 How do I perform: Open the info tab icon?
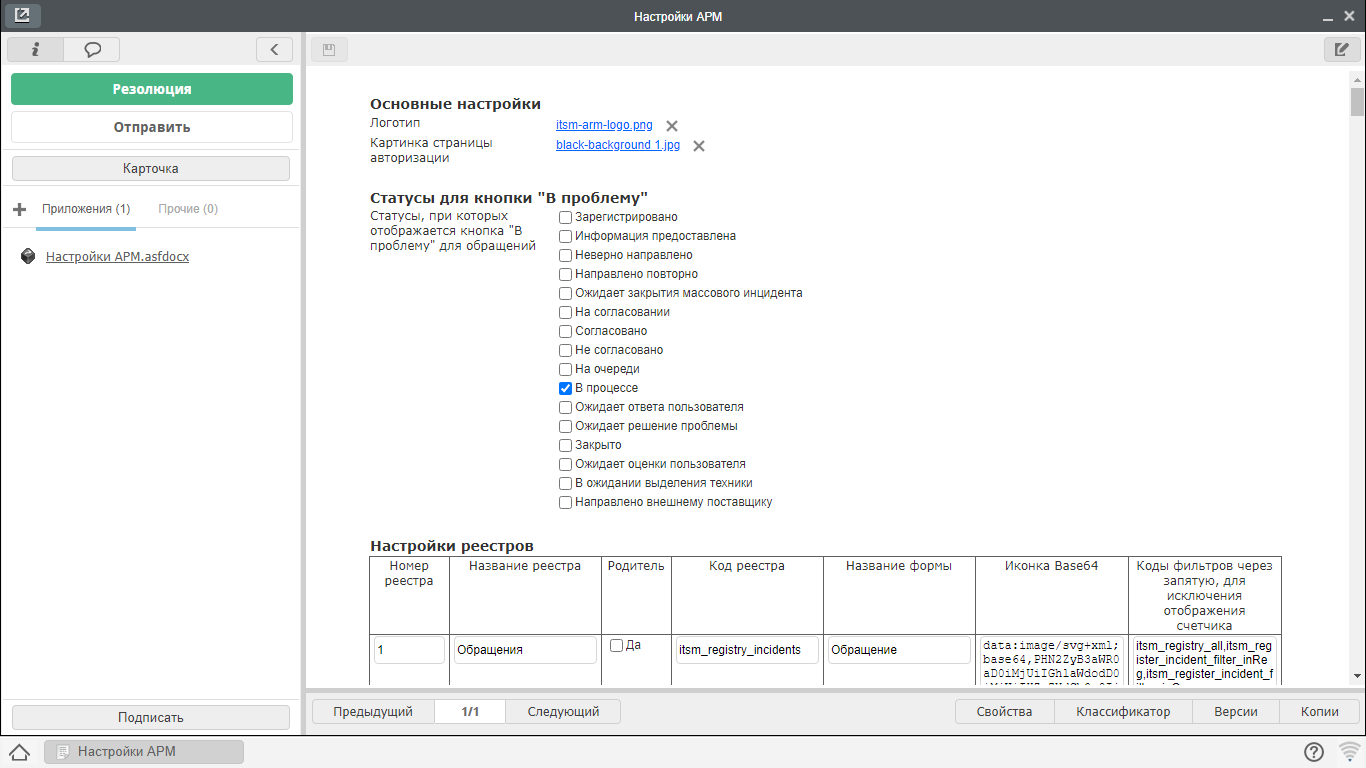coord(36,49)
